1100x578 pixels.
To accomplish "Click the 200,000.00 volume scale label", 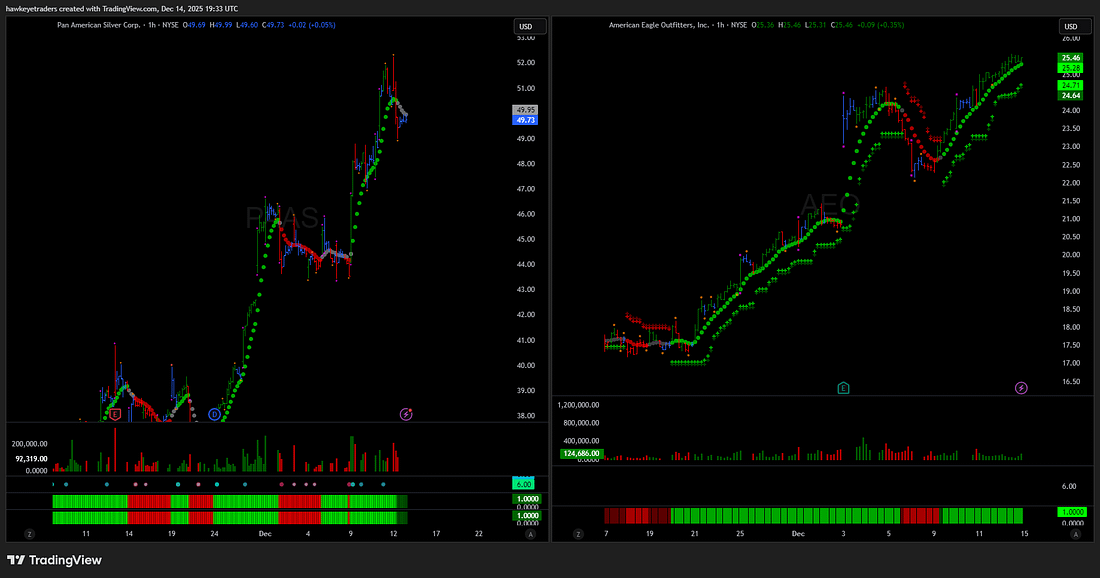I will click(29, 444).
